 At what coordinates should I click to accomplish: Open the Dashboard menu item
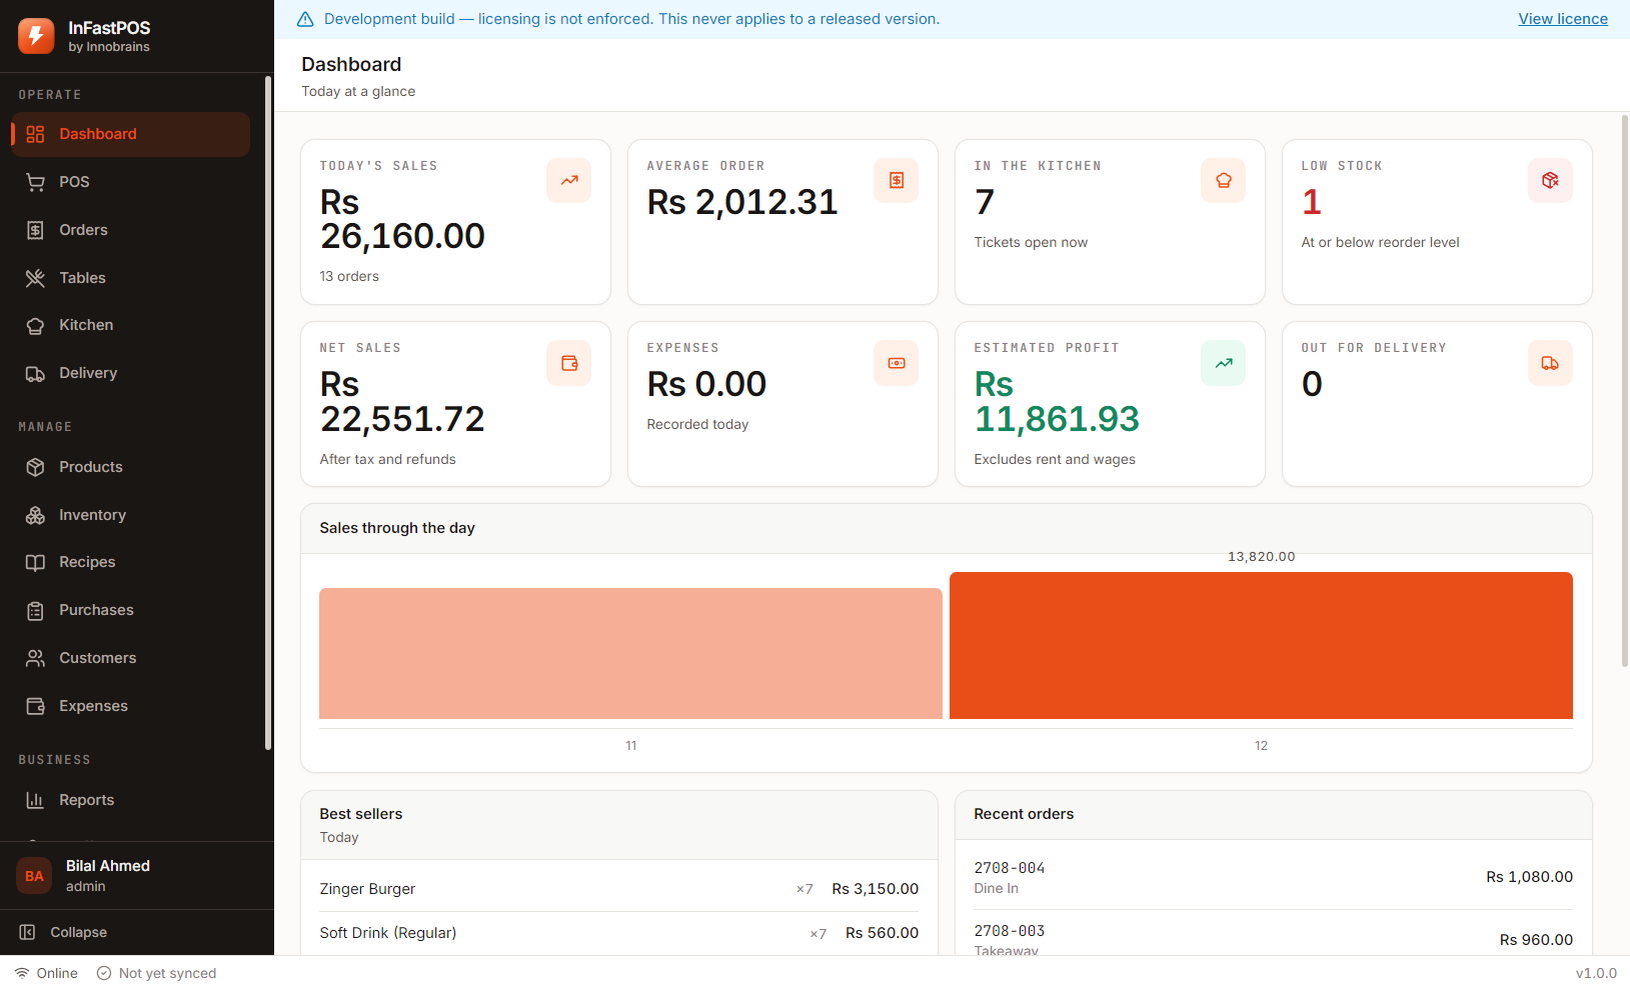(x=131, y=134)
